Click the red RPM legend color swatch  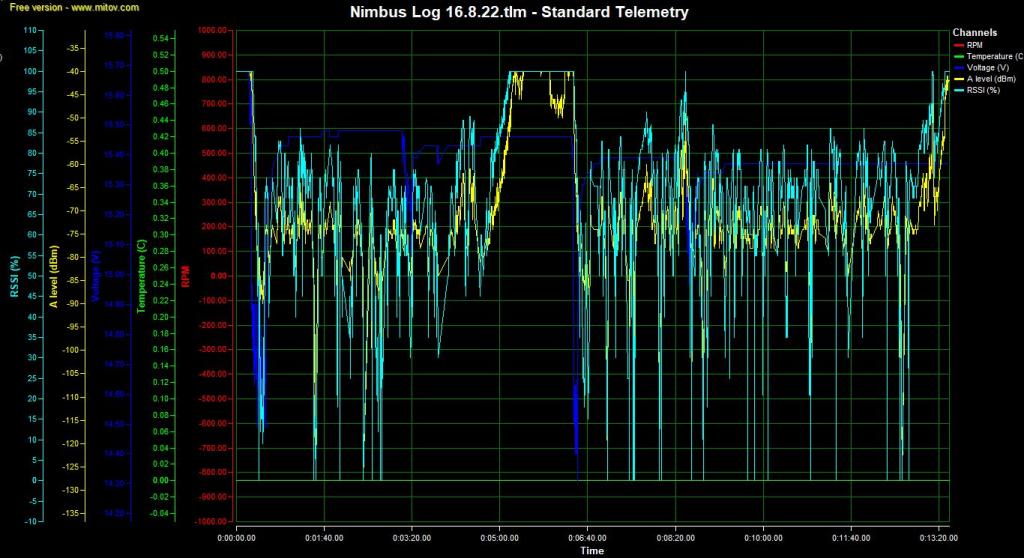click(x=959, y=45)
